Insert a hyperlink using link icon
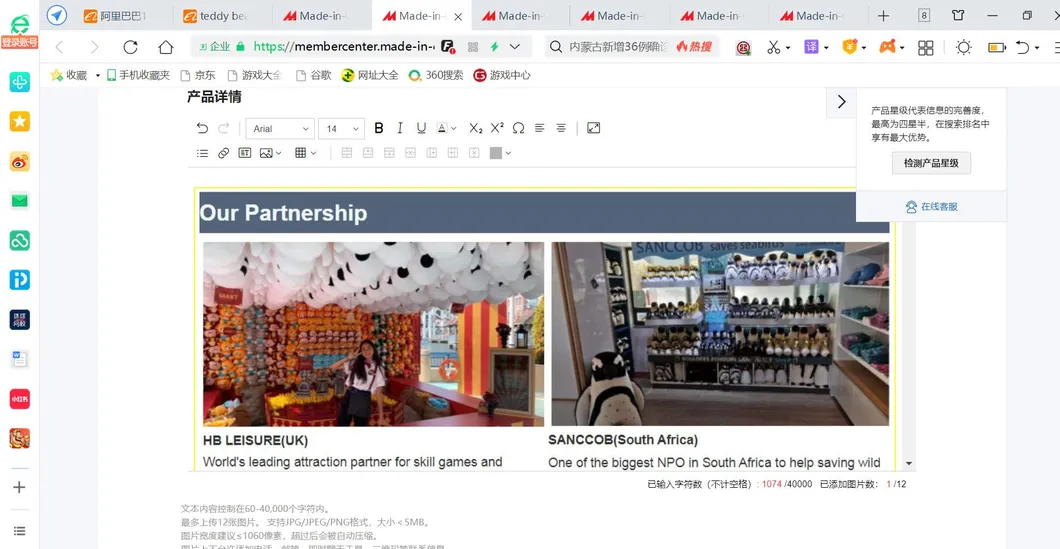This screenshot has height=549, width=1060. click(x=224, y=153)
